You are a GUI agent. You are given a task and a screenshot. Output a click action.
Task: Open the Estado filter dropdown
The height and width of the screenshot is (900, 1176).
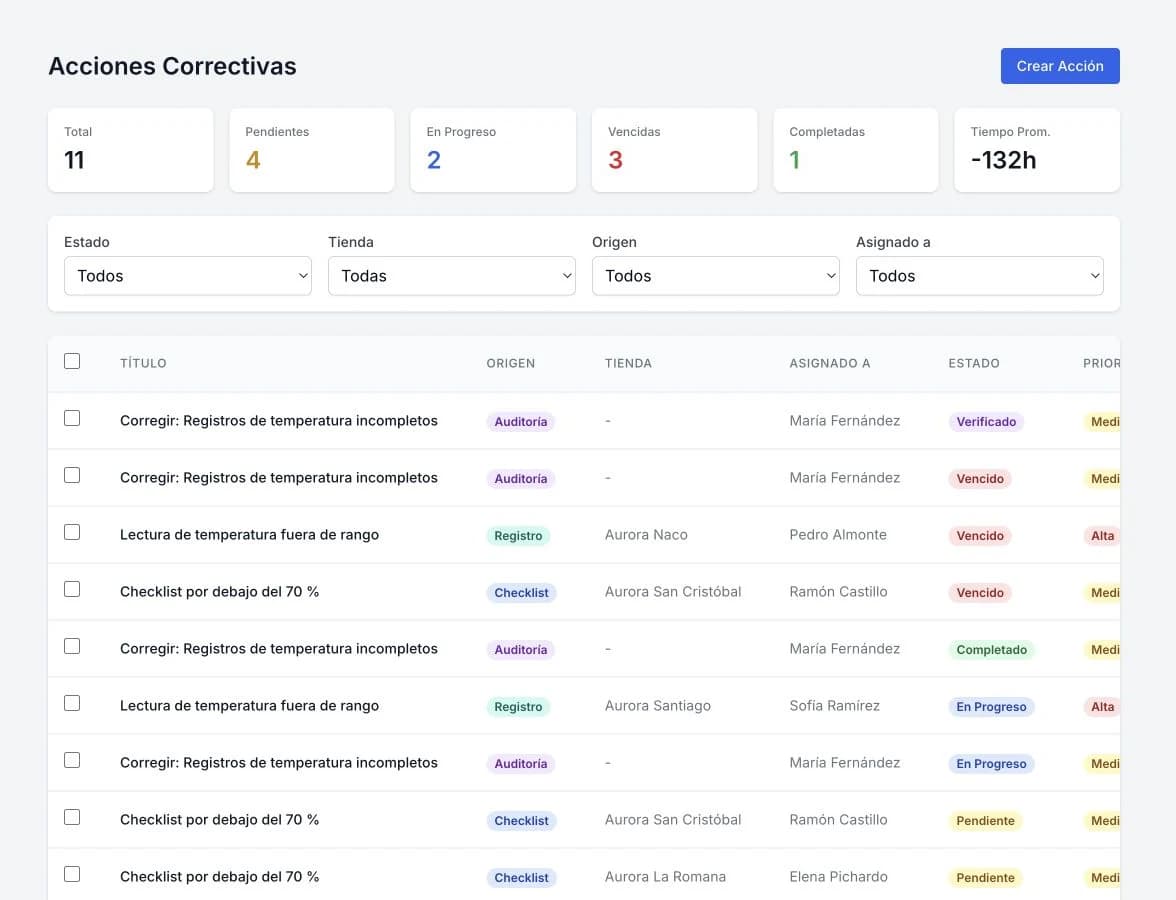[188, 276]
